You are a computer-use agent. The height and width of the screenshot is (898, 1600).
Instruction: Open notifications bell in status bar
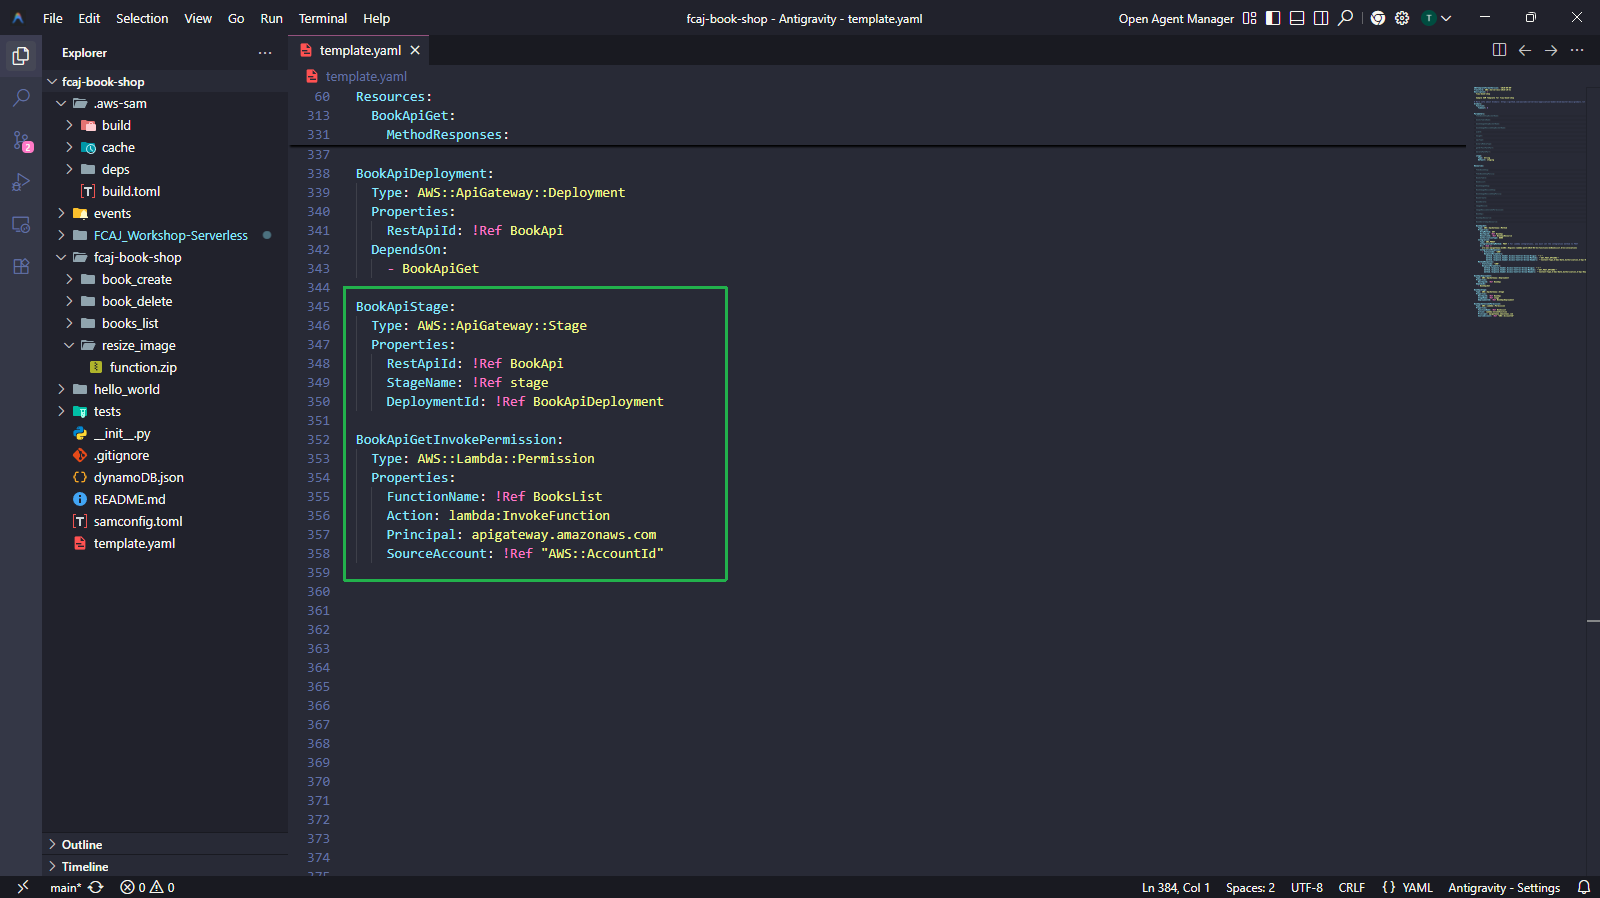[1584, 888]
